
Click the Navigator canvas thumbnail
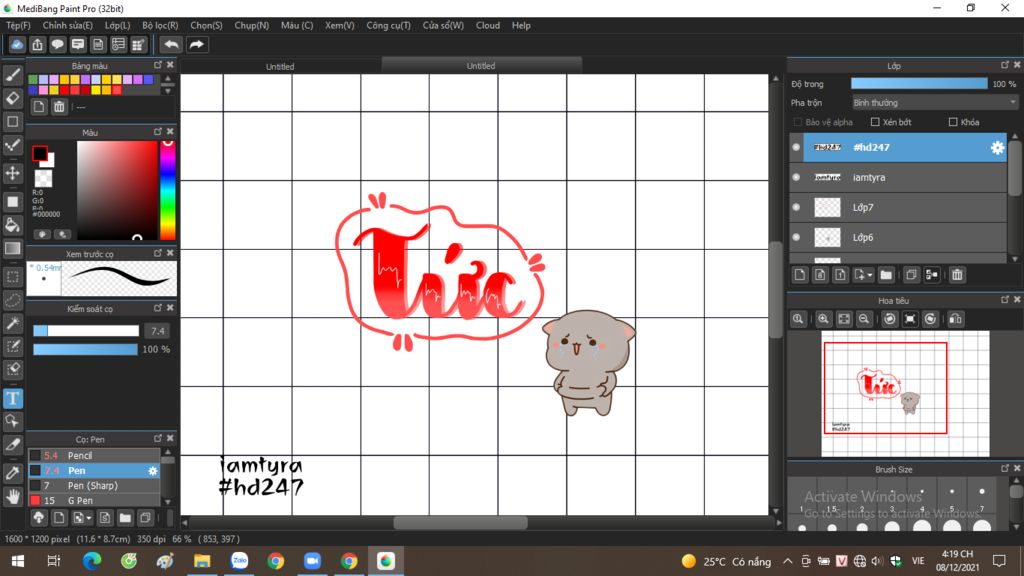click(905, 394)
